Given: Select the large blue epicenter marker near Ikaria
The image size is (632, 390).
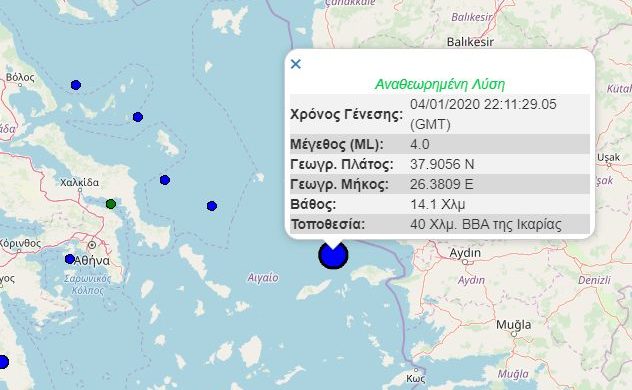Looking at the screenshot, I should [x=333, y=255].
